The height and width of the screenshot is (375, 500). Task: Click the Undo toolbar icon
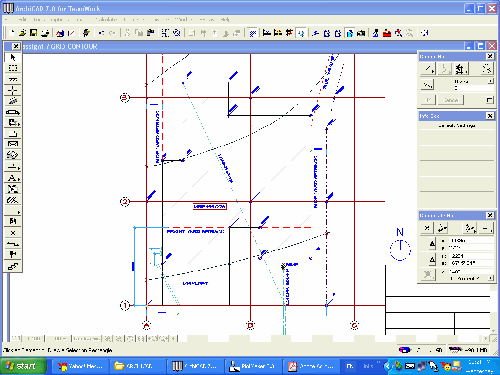tap(102, 33)
